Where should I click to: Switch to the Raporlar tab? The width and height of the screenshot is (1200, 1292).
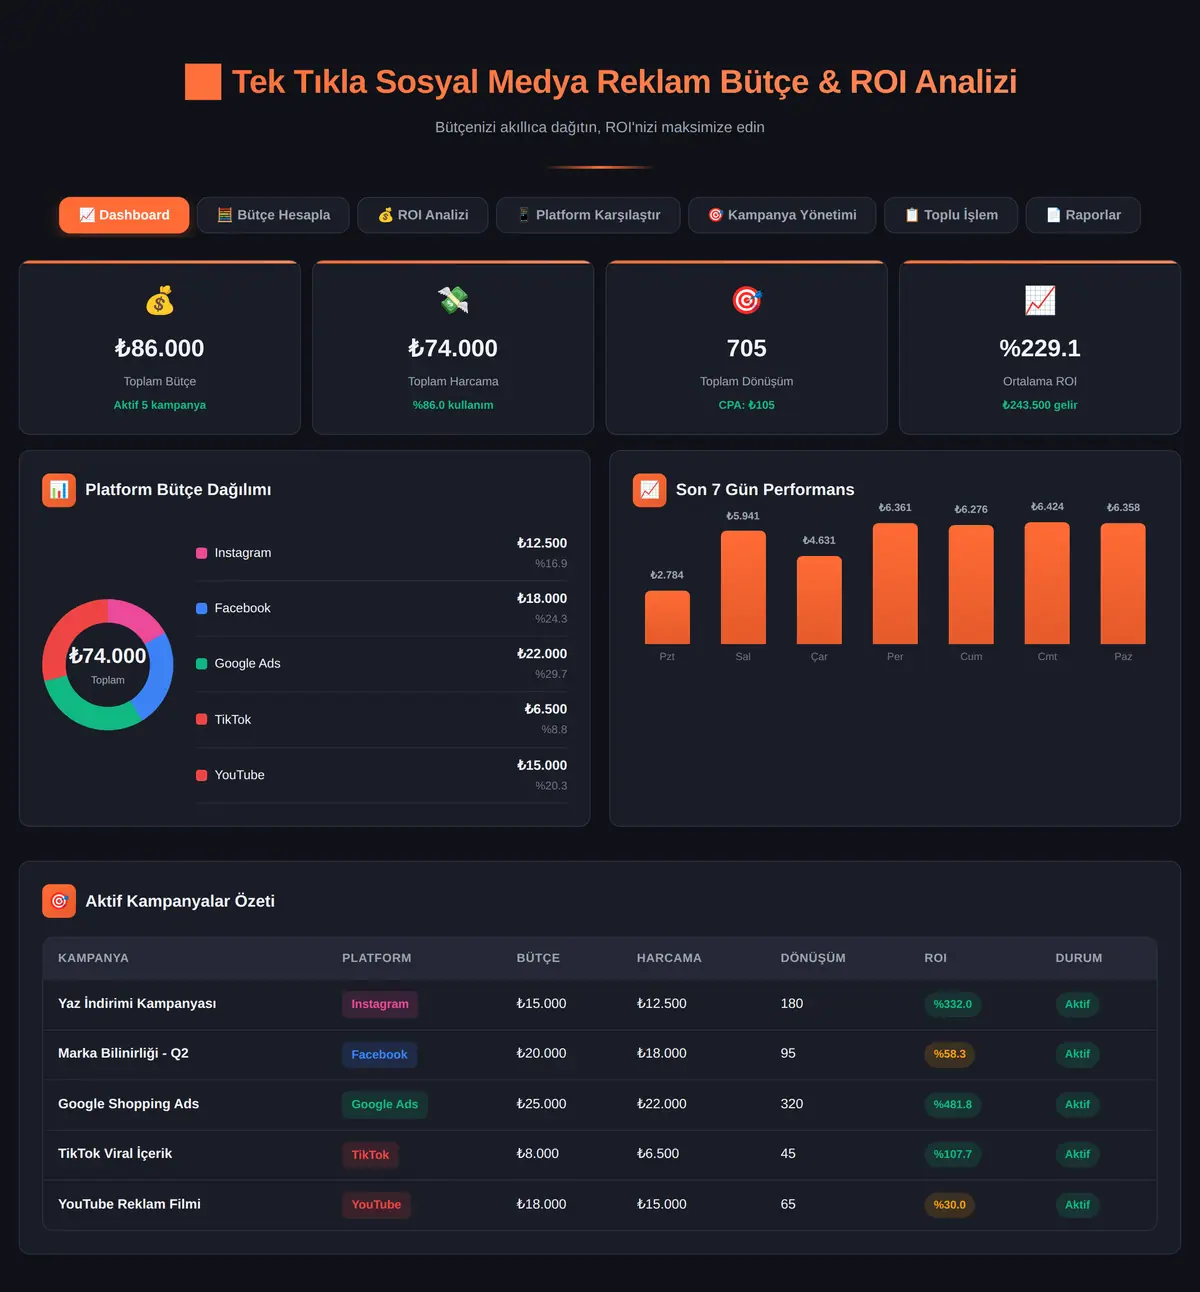coord(1083,215)
